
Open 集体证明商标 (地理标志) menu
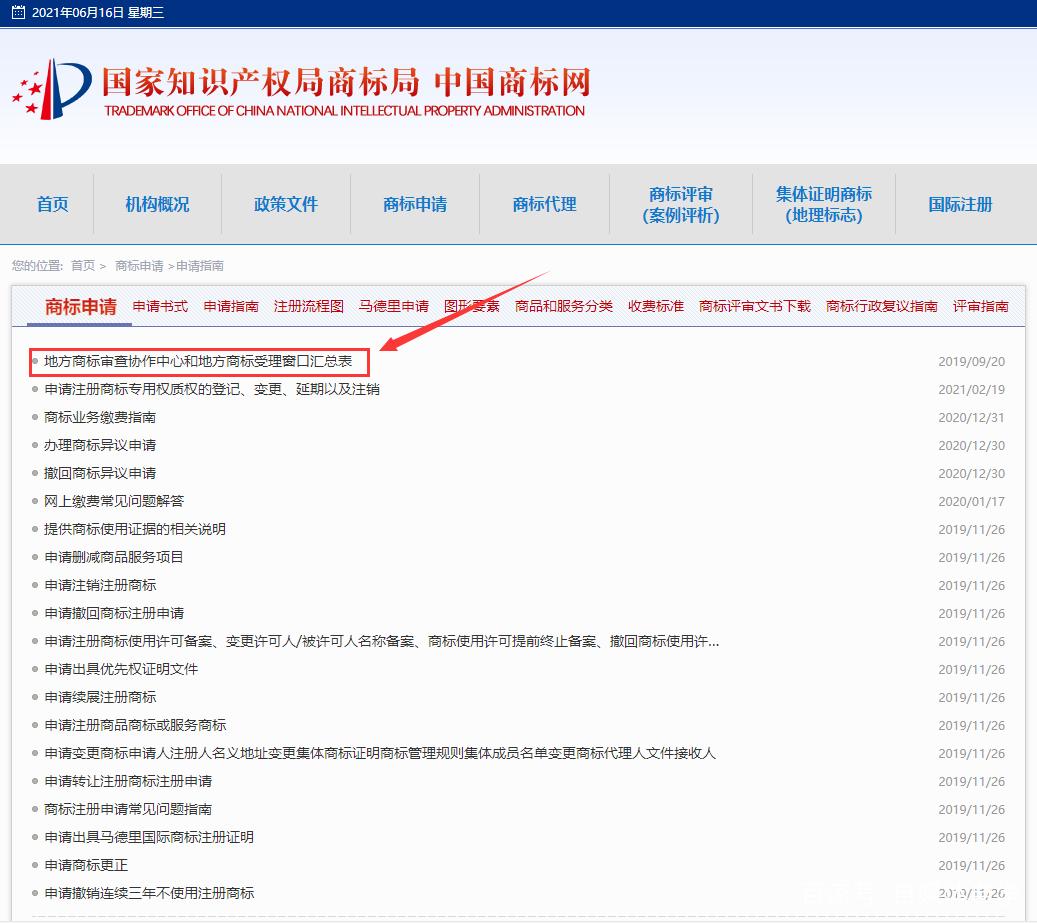pyautogui.click(x=823, y=204)
